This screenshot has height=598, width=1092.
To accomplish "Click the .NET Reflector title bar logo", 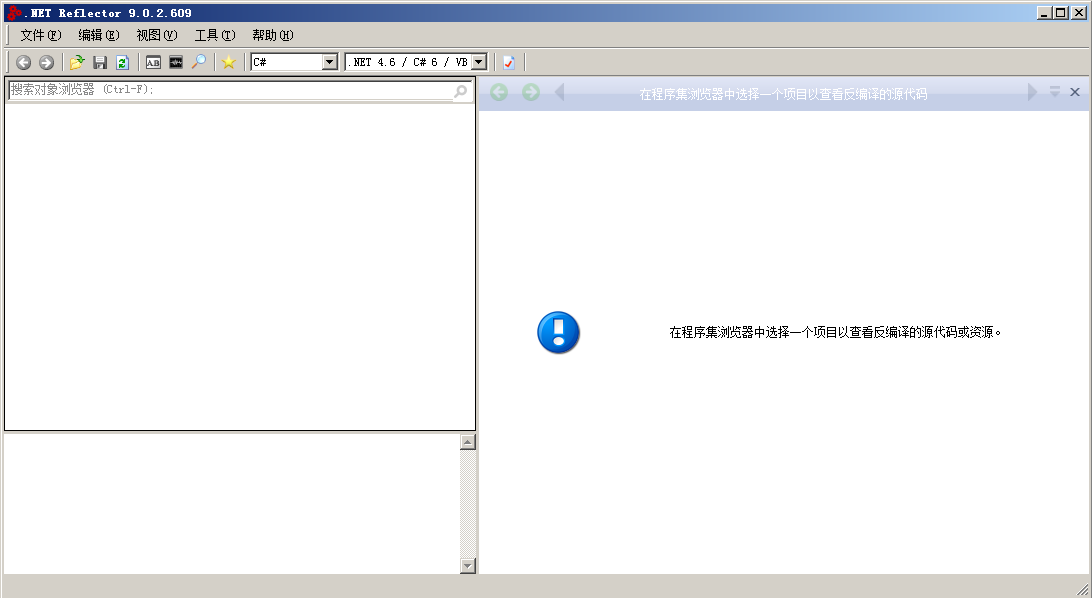I will coord(15,13).
